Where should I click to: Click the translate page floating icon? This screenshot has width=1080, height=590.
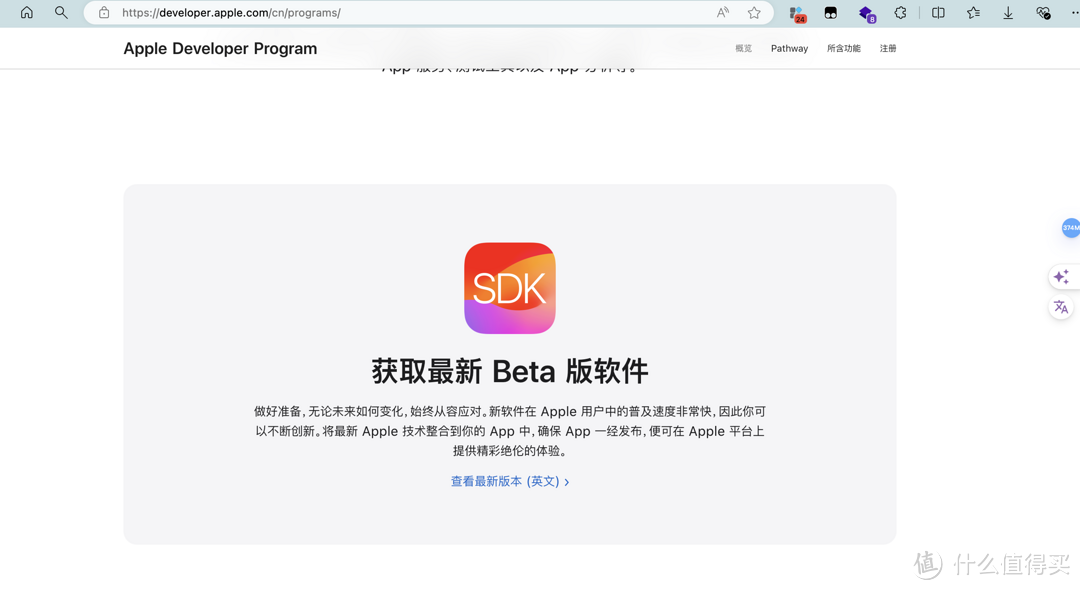tap(1061, 307)
